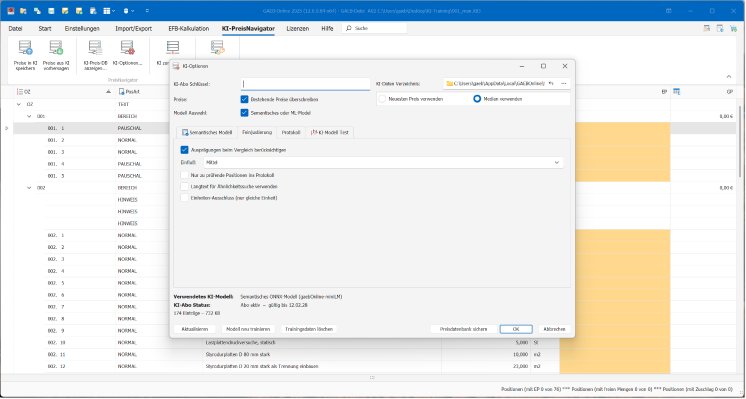Image resolution: width=746 pixels, height=399 pixels.
Task: Click the fifth quick-access toolbar icon
Action: point(65,10)
